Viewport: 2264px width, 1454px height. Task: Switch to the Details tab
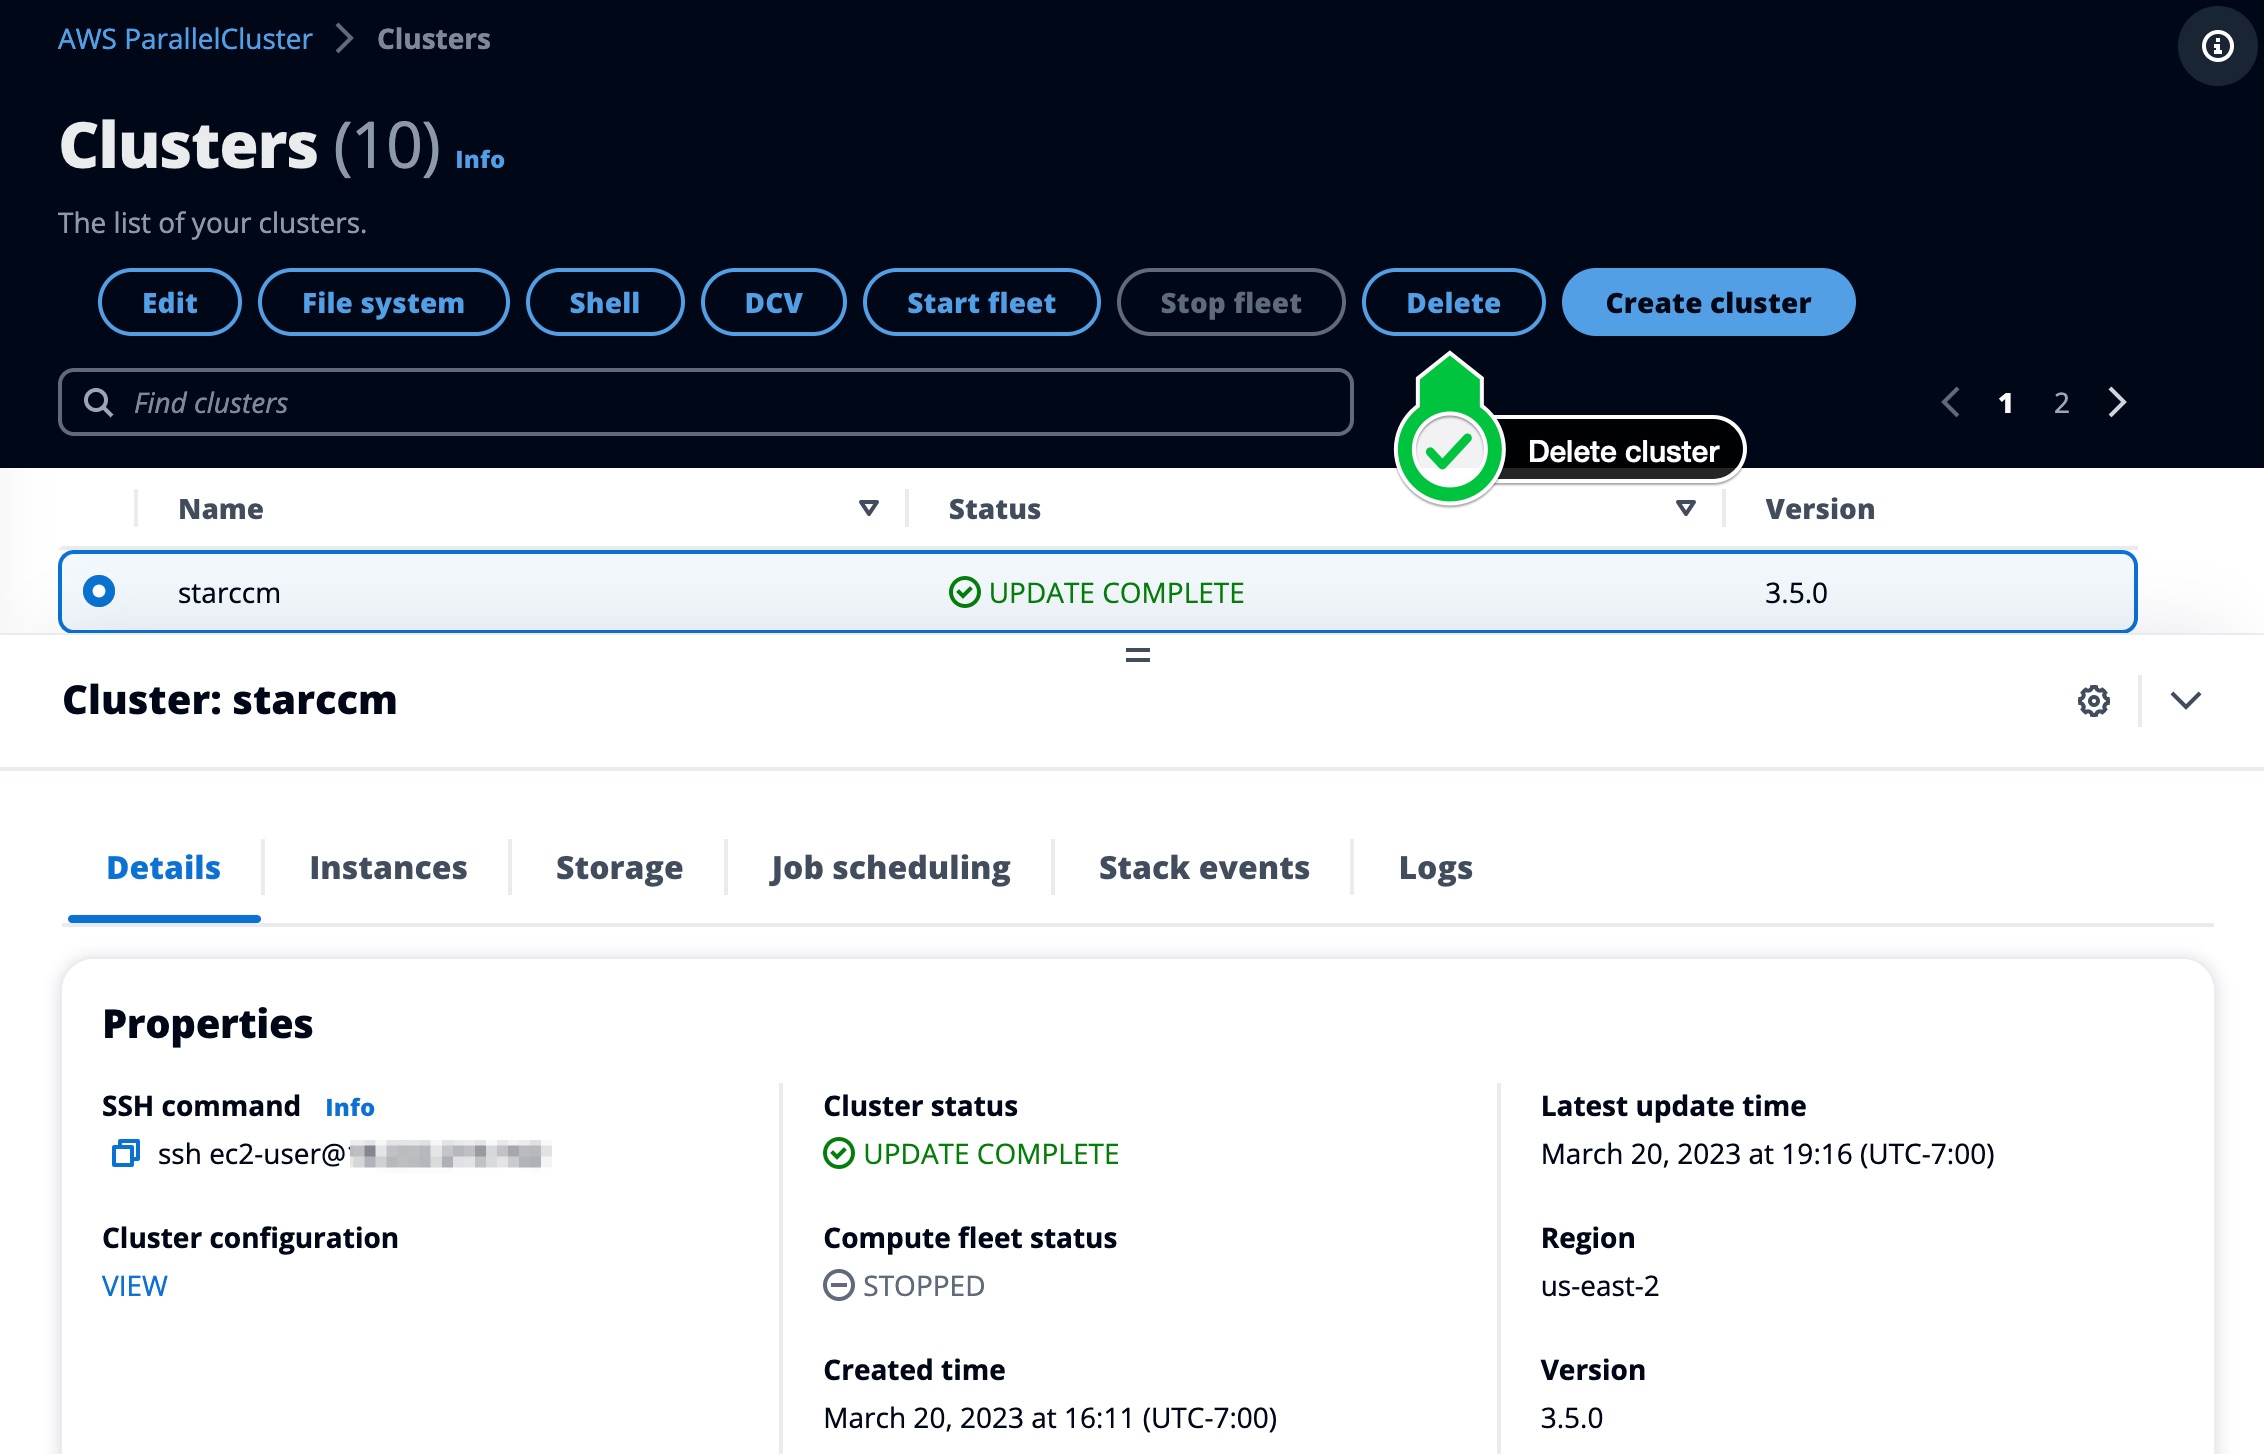click(164, 867)
